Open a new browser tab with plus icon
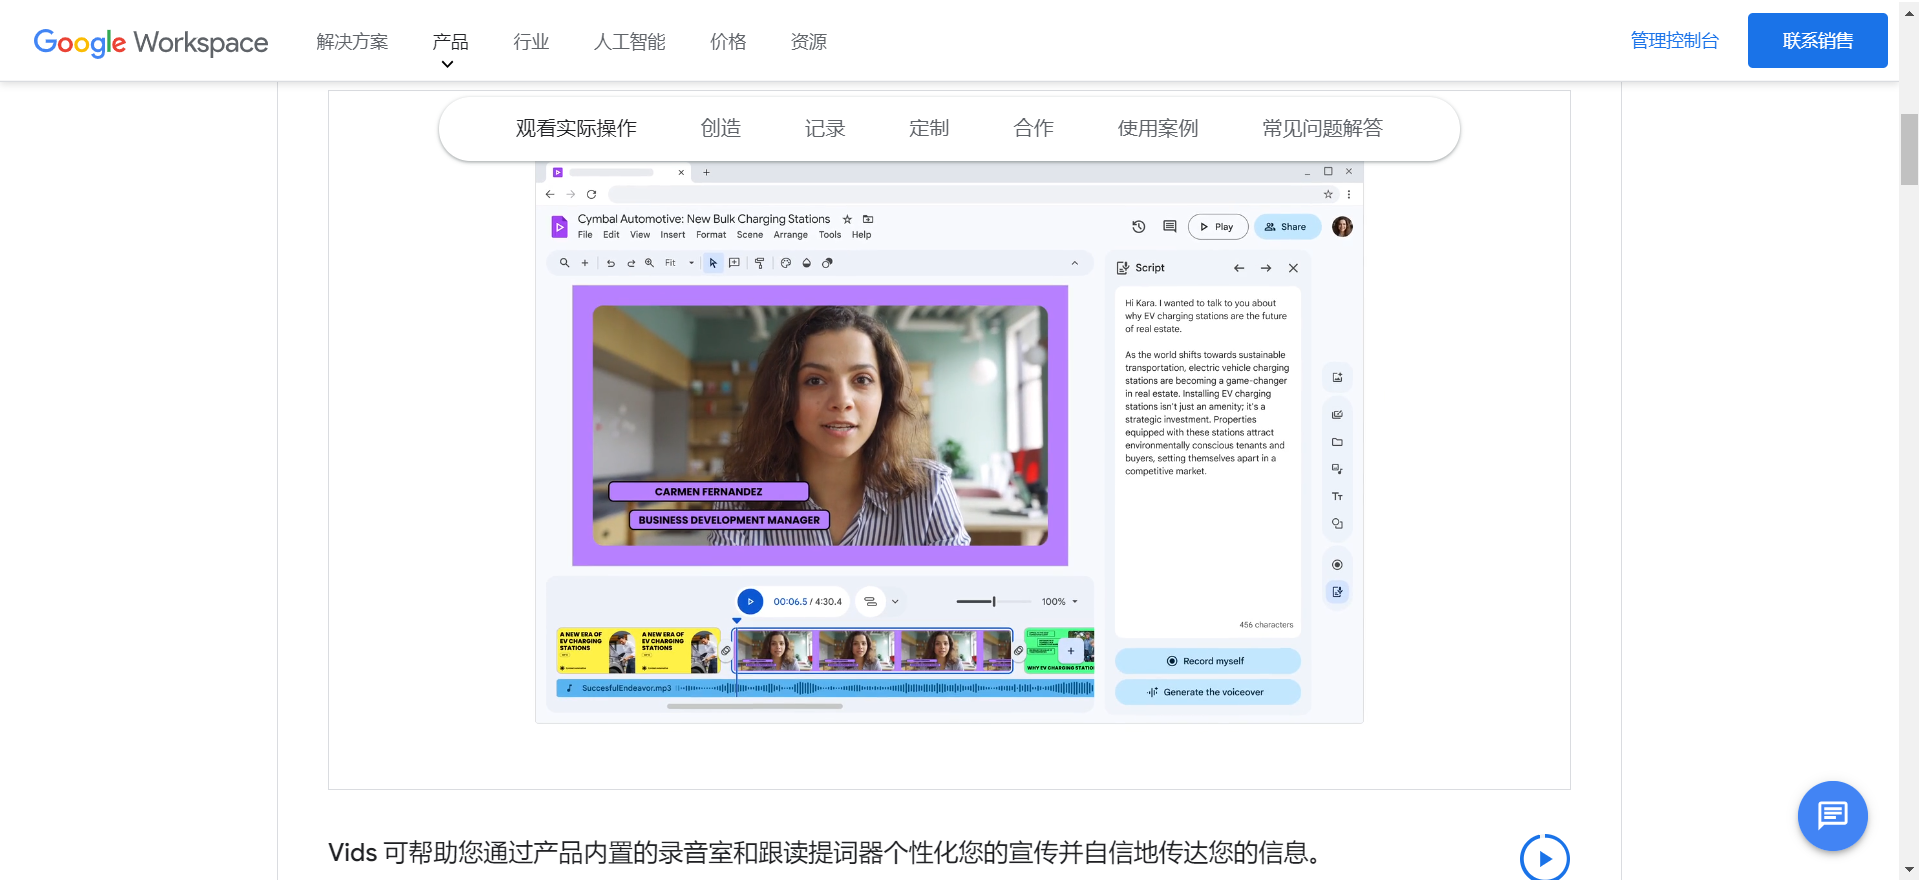The width and height of the screenshot is (1919, 880). click(x=706, y=172)
